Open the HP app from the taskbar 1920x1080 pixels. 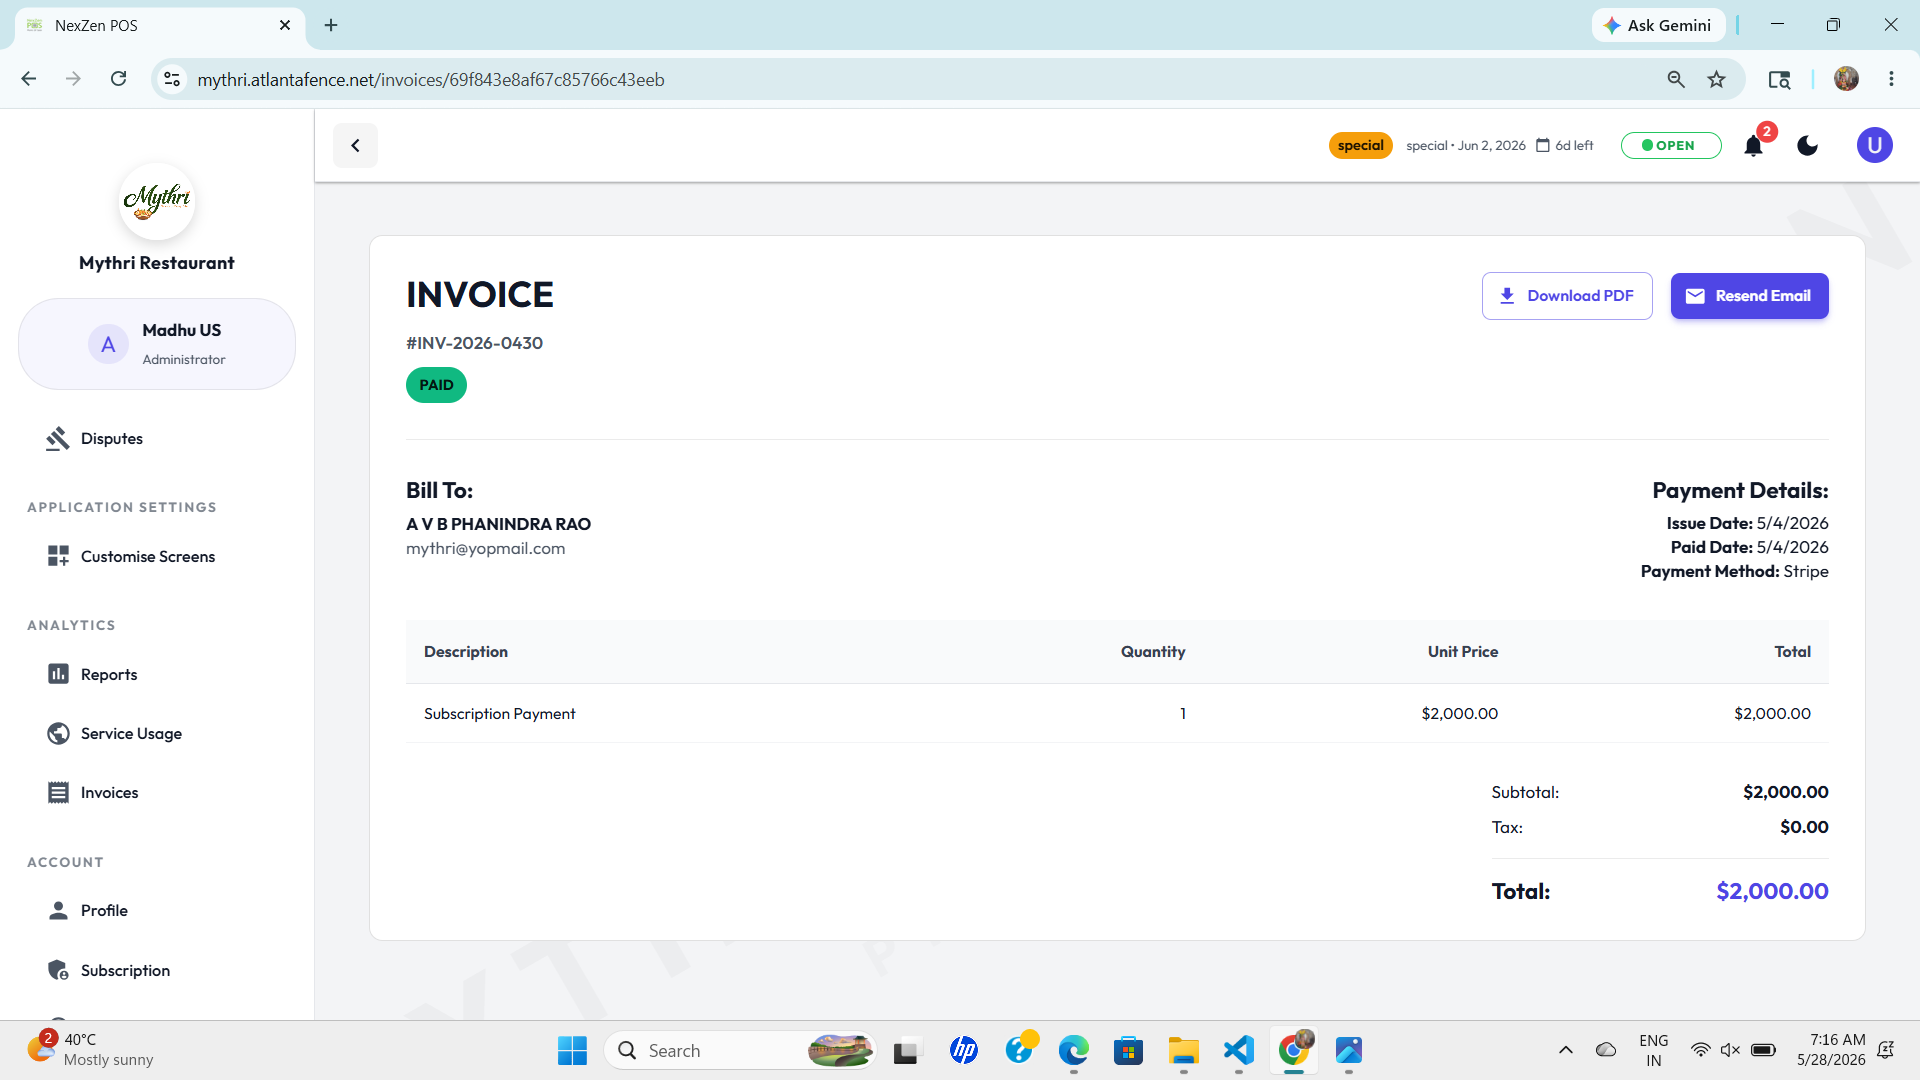pyautogui.click(x=964, y=1051)
